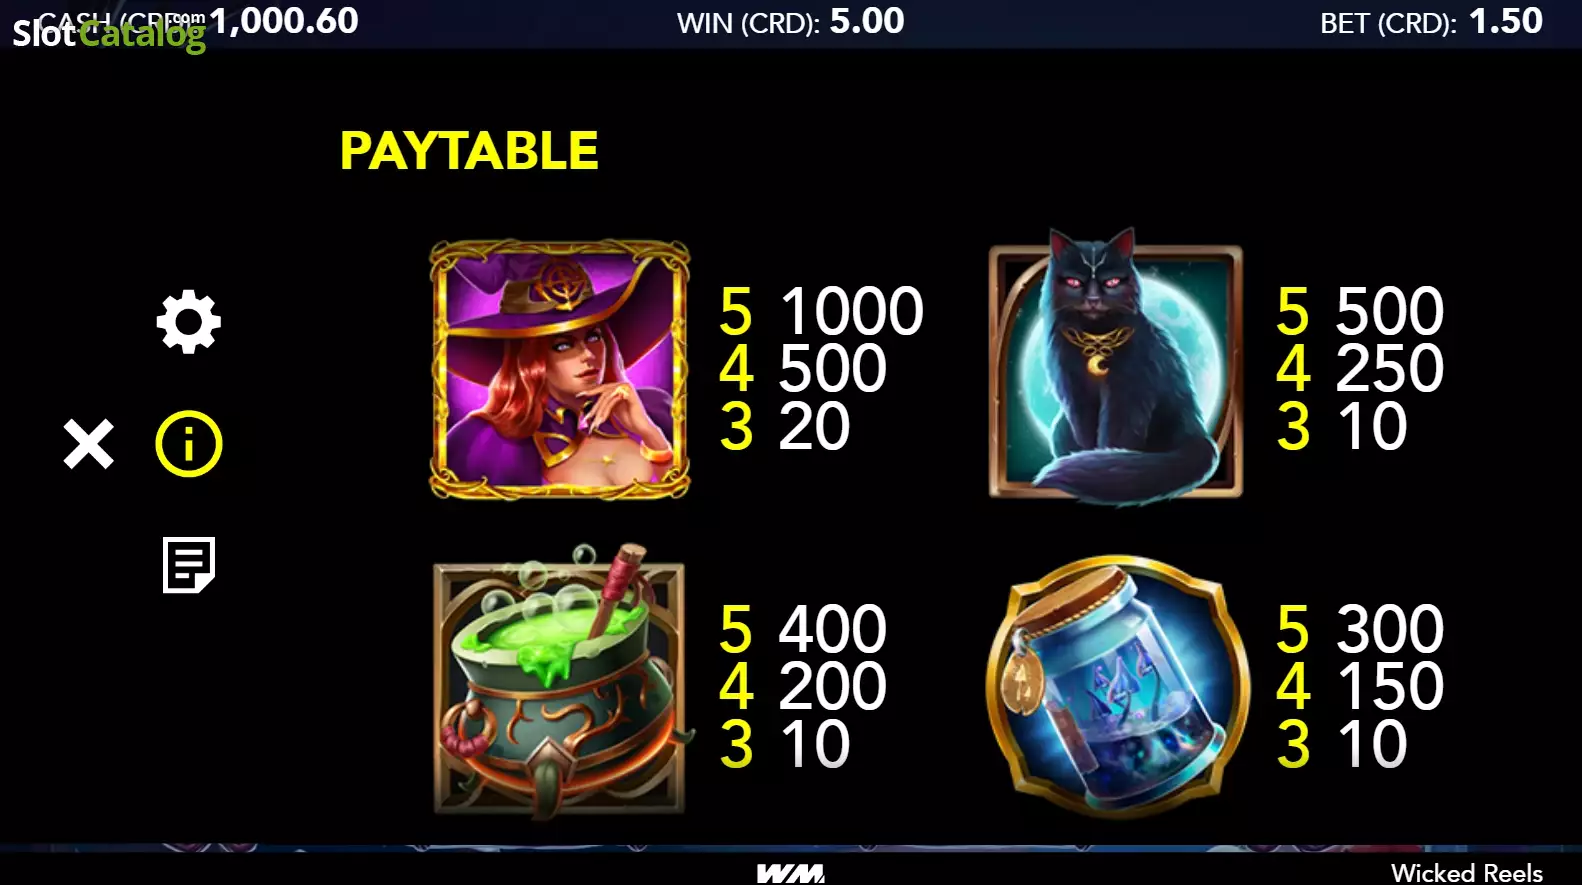This screenshot has height=885, width=1582.
Task: Select the green cauldron symbol
Action: pyautogui.click(x=560, y=680)
